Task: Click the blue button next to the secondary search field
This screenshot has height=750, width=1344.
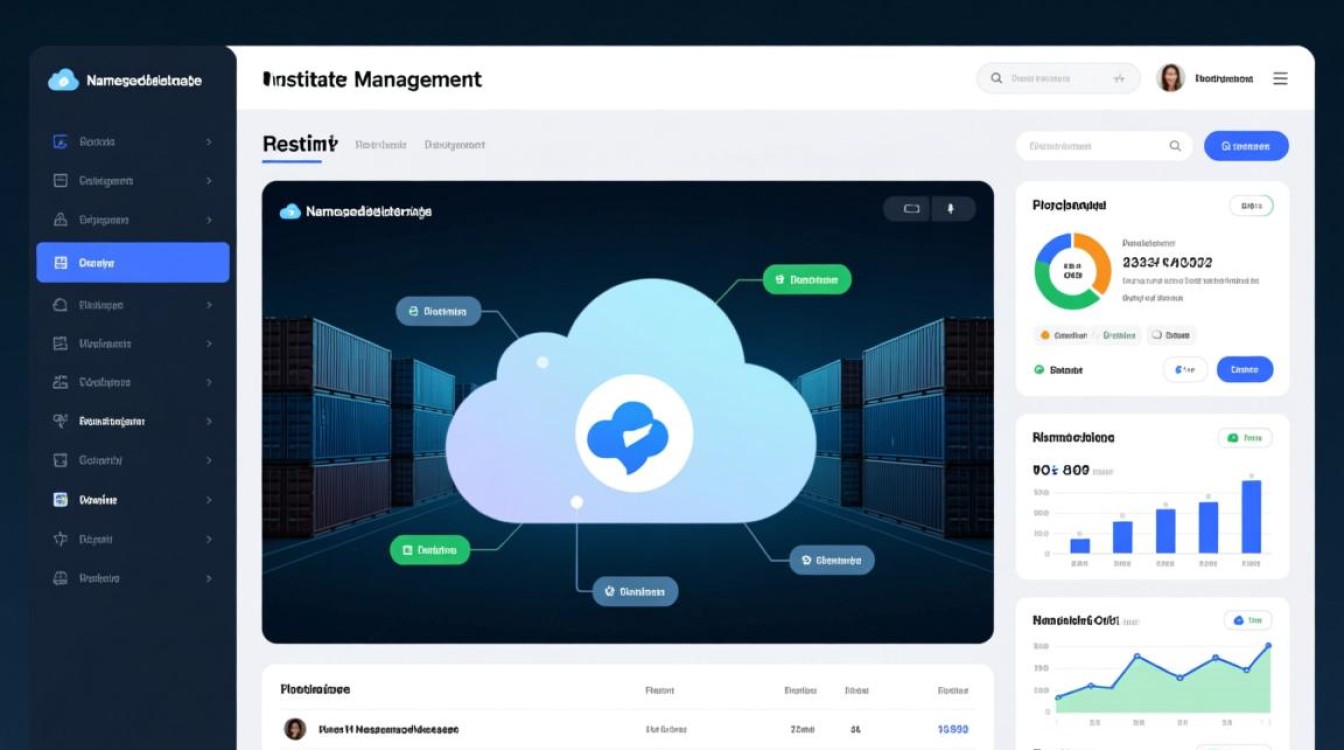Action: coord(1245,146)
